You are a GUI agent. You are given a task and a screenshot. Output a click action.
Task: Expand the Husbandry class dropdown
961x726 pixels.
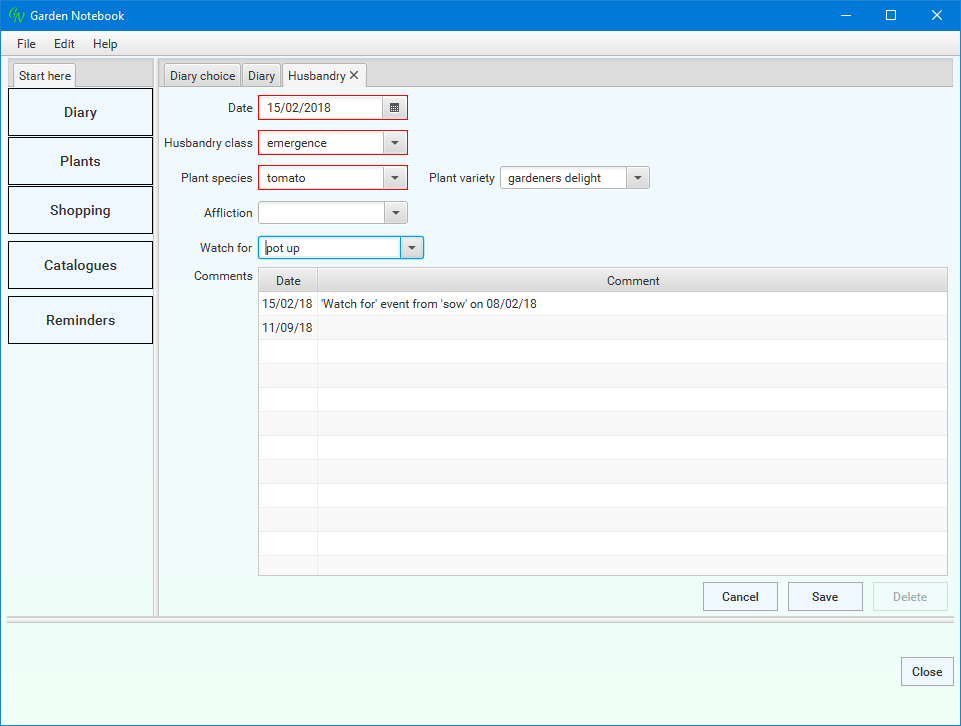pyautogui.click(x=395, y=143)
